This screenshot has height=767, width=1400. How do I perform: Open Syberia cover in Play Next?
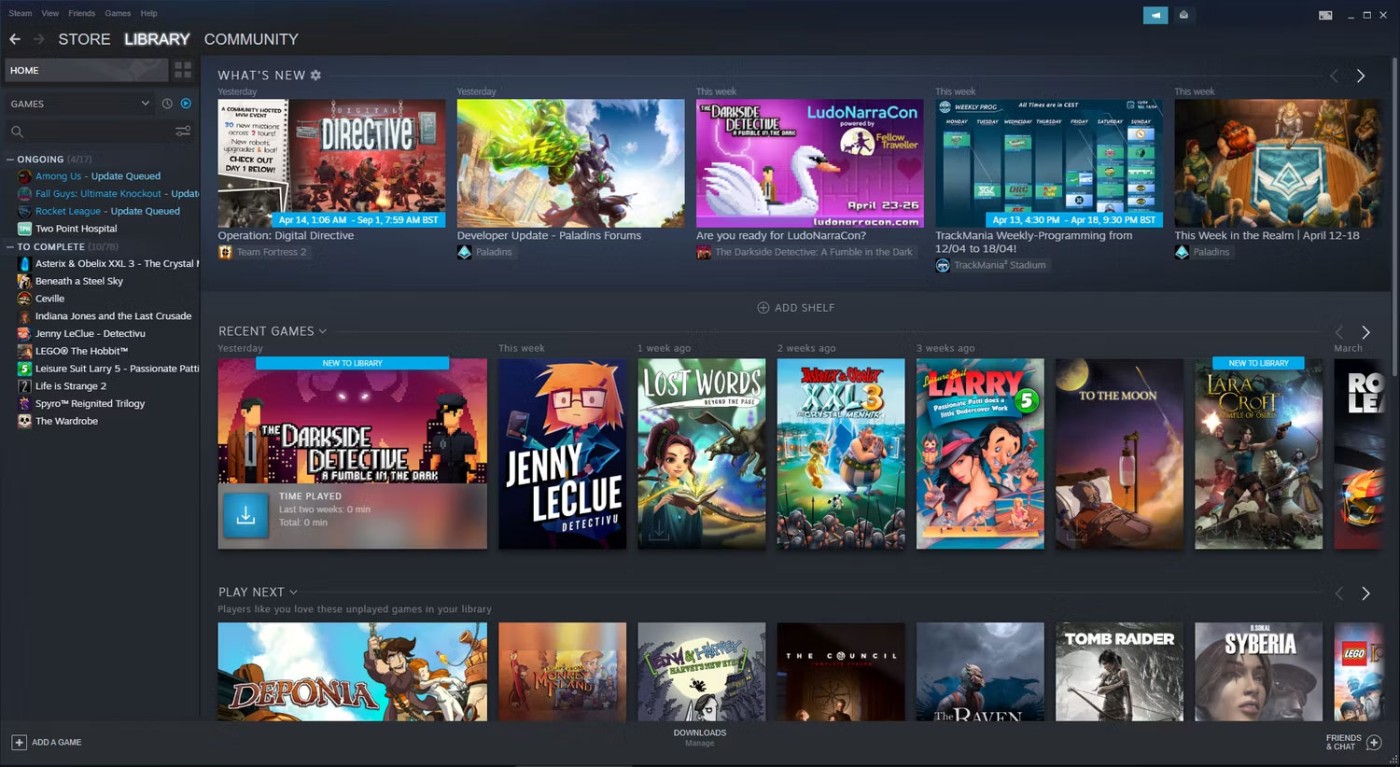(1259, 672)
